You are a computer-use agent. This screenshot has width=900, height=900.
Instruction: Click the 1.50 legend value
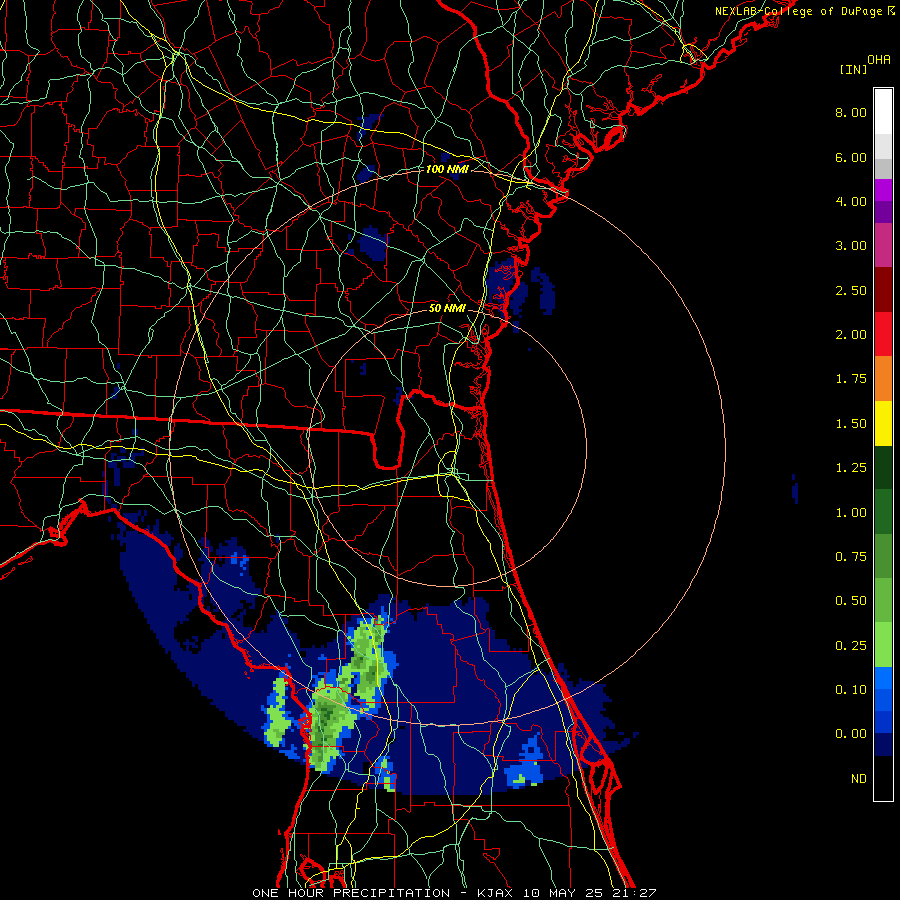[851, 424]
